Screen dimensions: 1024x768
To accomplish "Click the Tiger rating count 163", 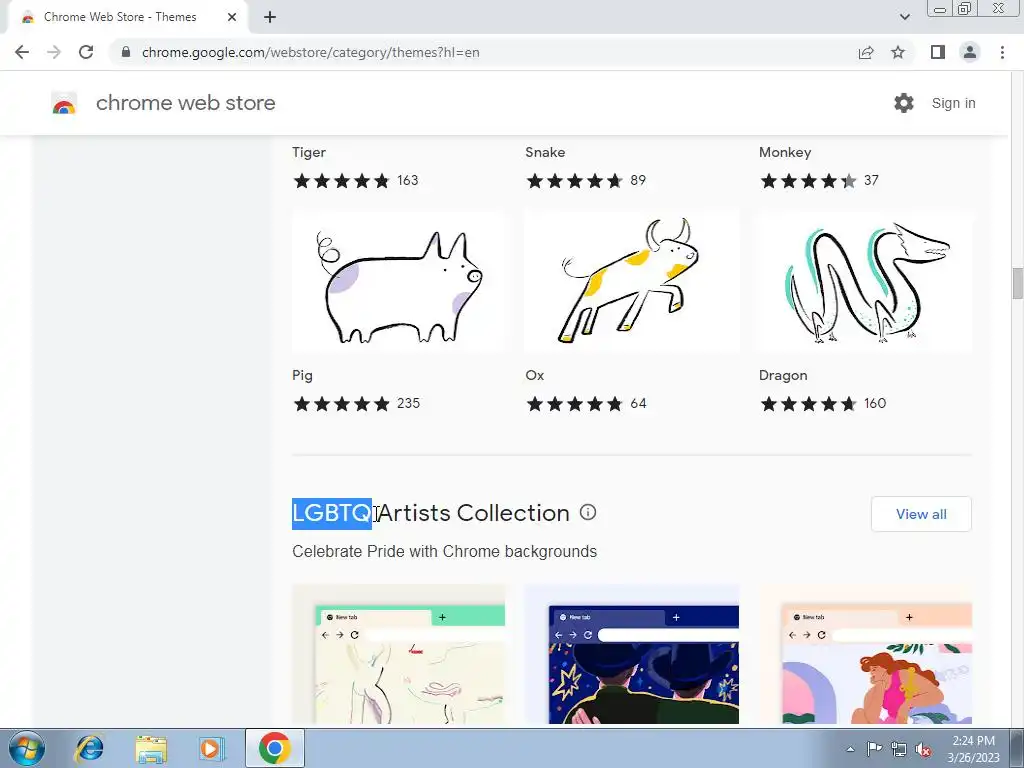I will pyautogui.click(x=408, y=180).
